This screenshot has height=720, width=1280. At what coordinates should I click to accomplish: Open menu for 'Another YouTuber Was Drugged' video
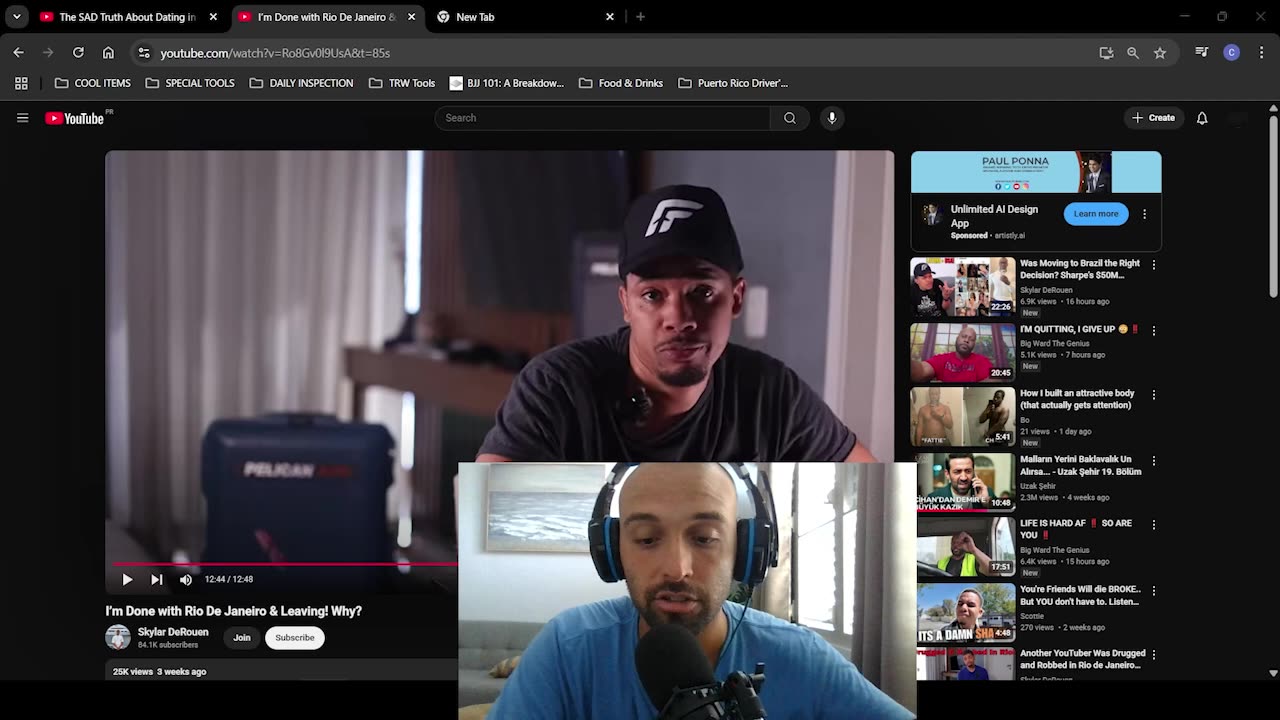pyautogui.click(x=1154, y=655)
